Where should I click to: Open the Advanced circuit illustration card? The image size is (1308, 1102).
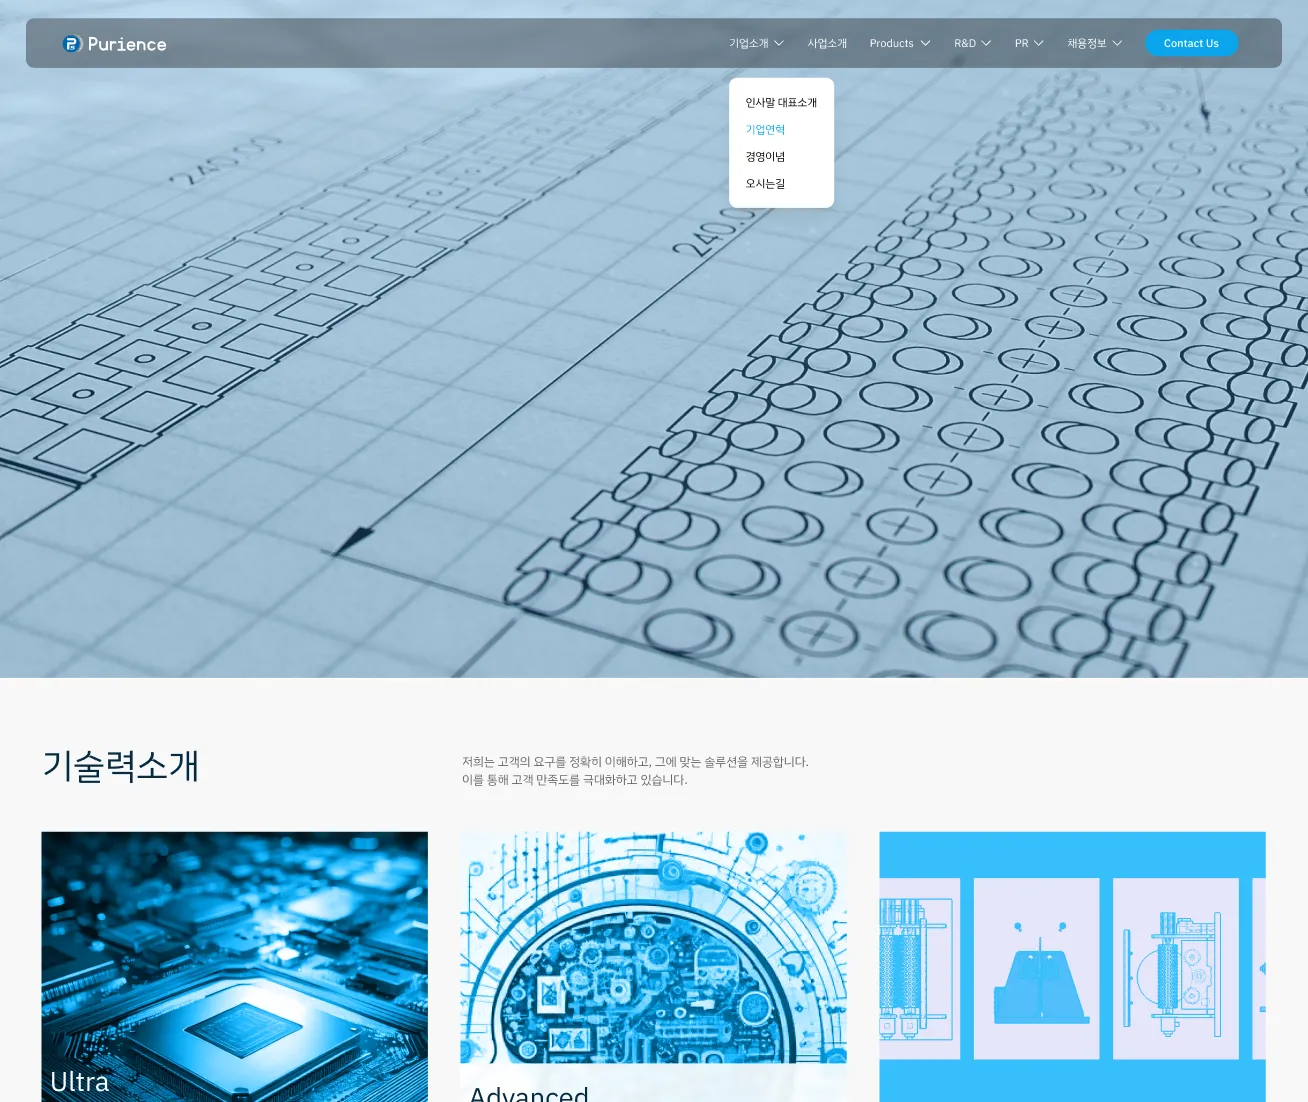click(653, 967)
